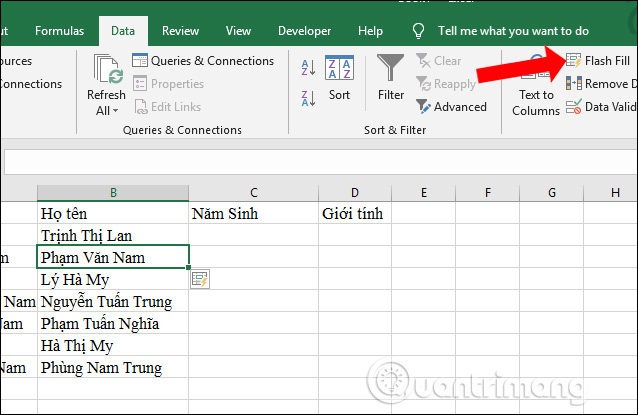This screenshot has height=415, width=638.
Task: Select the cell Giới tính
Action: tap(355, 213)
